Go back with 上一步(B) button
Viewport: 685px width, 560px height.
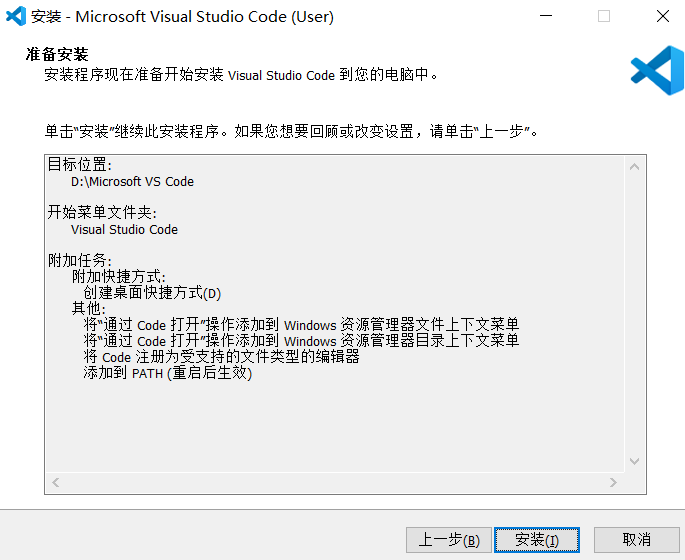click(449, 540)
